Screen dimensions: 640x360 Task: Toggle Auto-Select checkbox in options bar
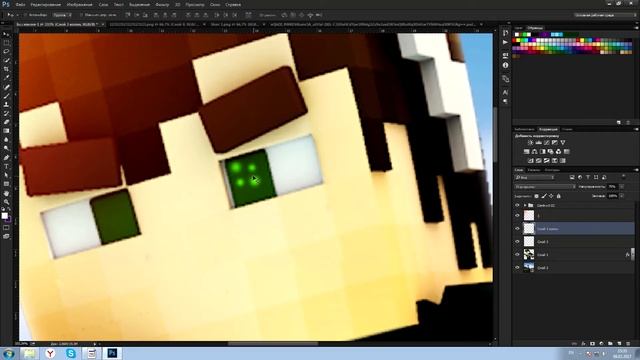25,15
